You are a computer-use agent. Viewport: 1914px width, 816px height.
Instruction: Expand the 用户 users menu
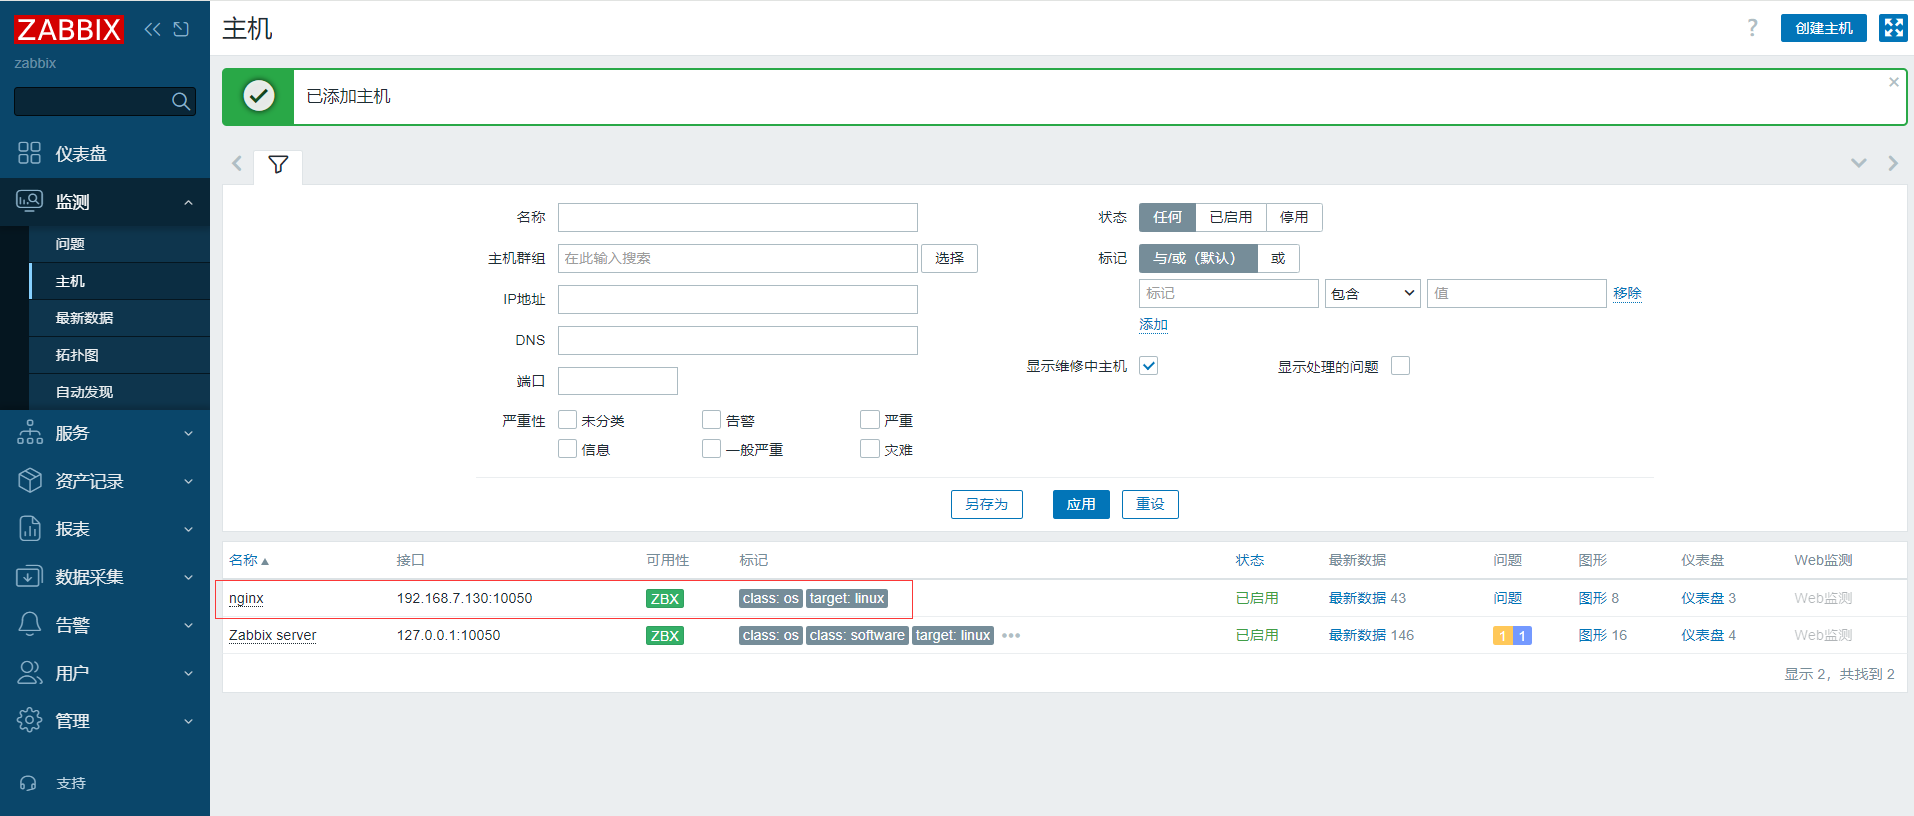(105, 674)
